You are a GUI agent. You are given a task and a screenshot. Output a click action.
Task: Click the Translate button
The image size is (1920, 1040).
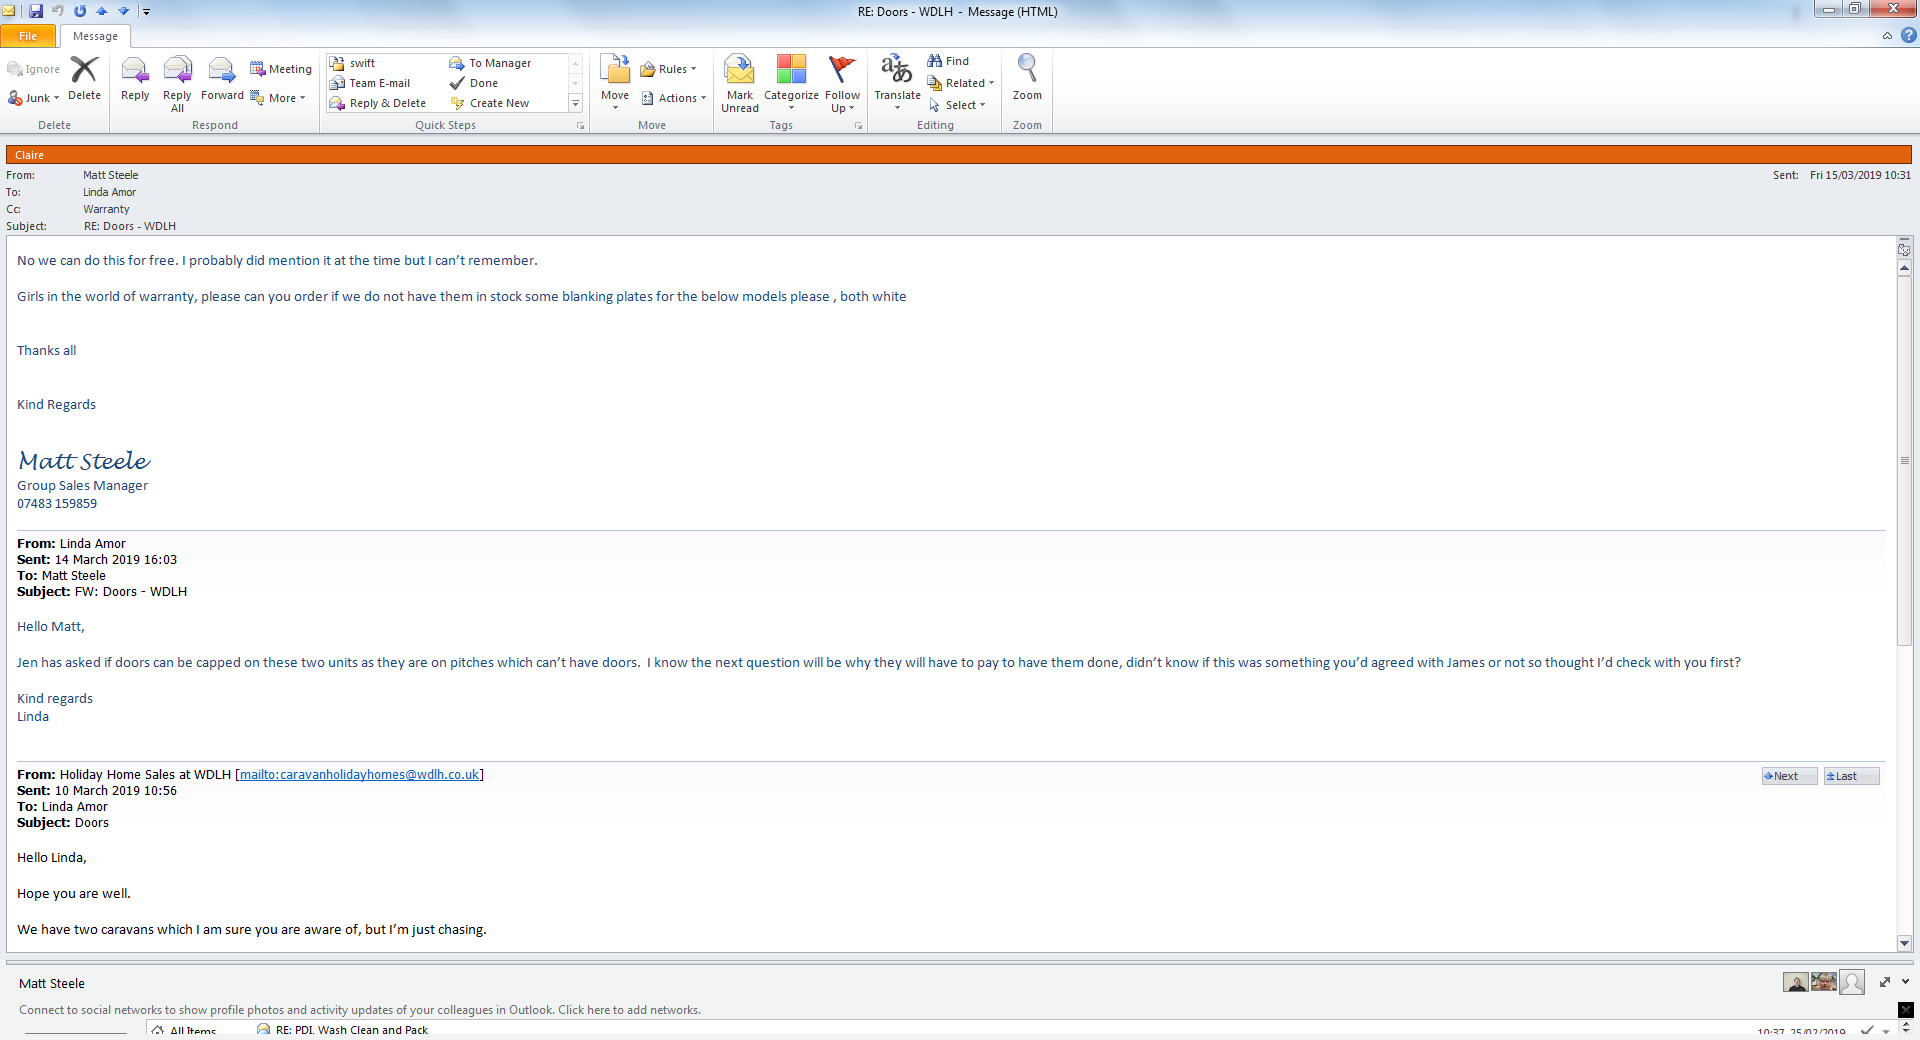click(897, 82)
